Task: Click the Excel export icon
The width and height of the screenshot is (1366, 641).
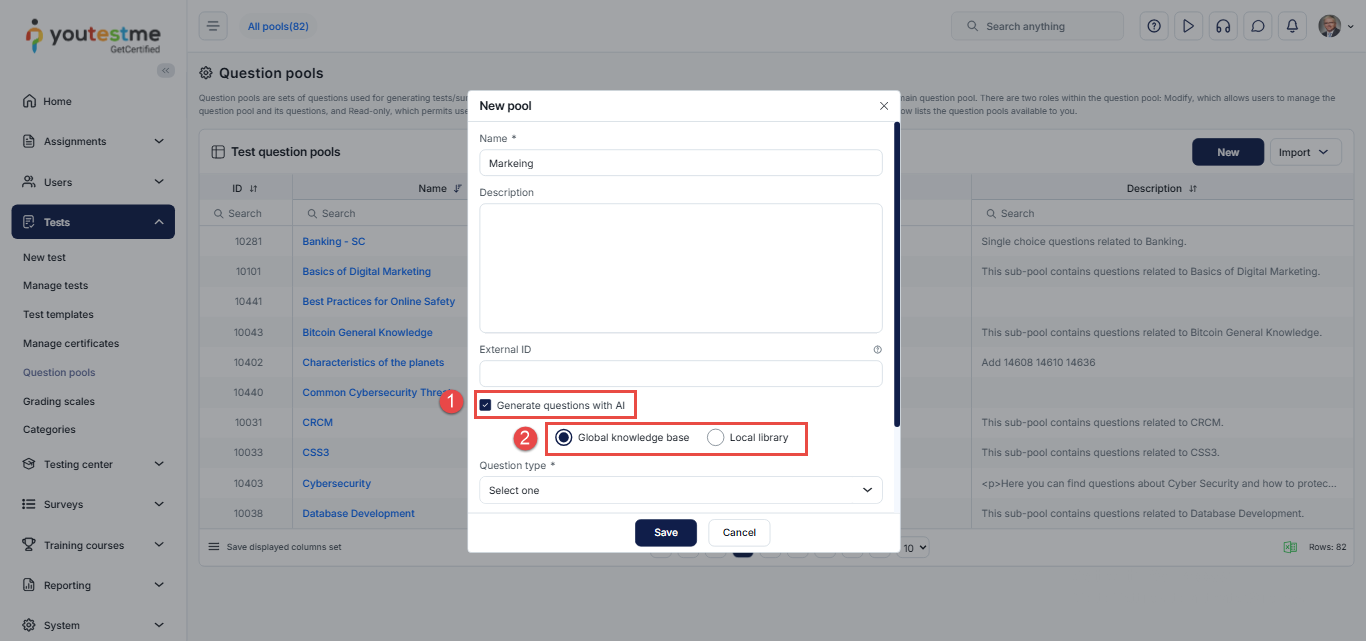Action: [x=1290, y=547]
